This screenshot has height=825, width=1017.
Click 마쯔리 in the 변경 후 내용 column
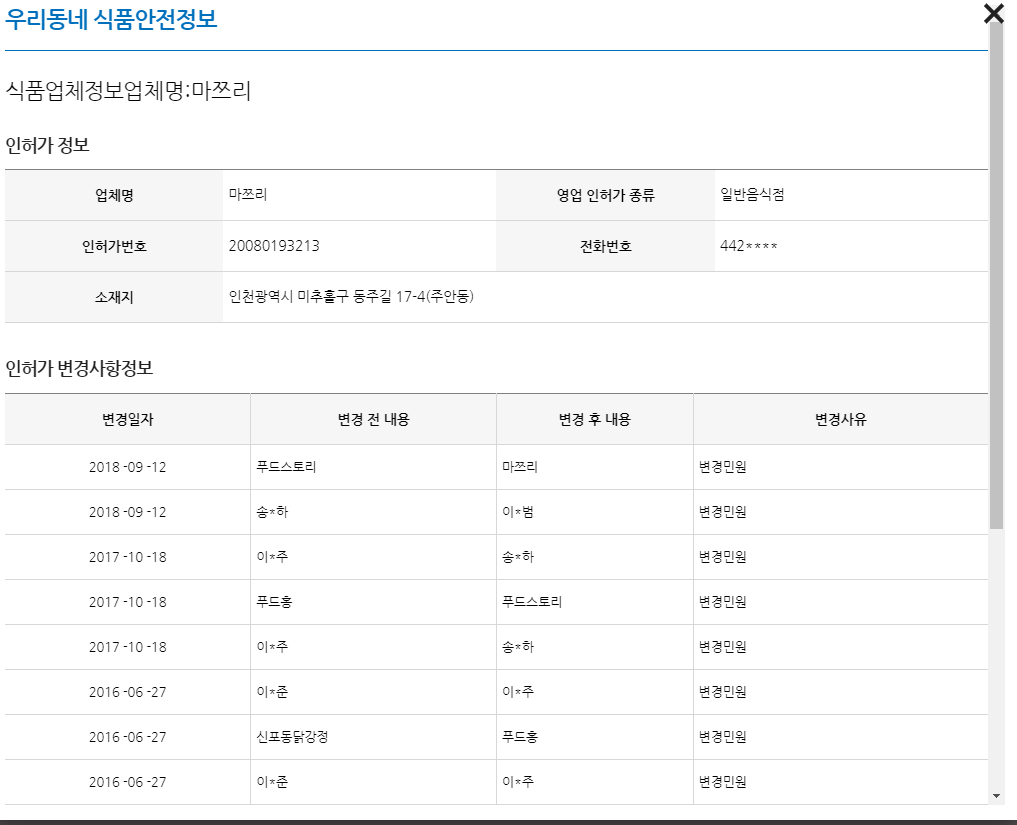(x=520, y=466)
